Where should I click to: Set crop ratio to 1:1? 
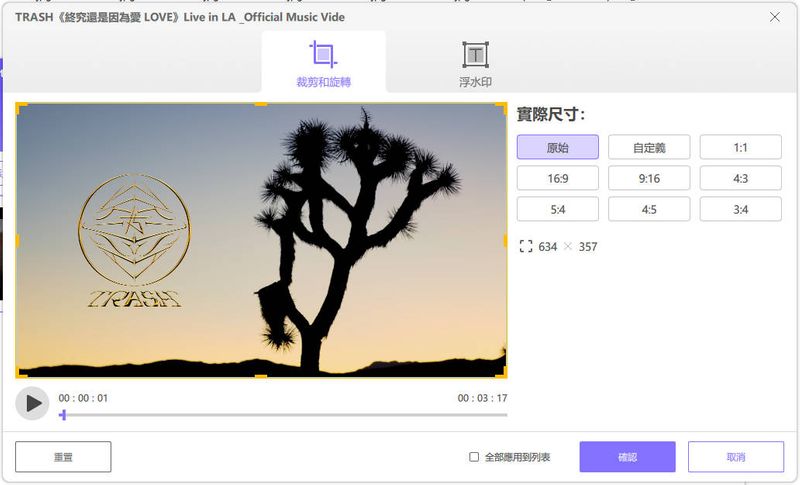point(740,147)
